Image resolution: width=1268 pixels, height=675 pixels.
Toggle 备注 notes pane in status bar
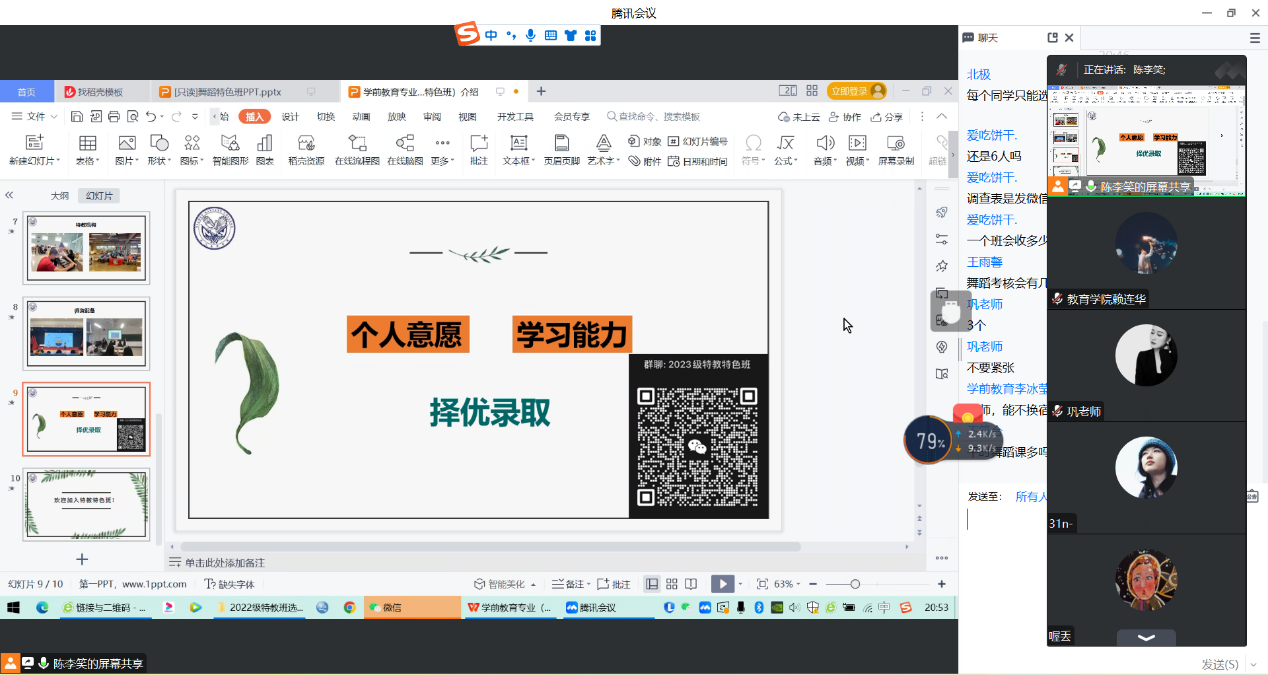(x=568, y=584)
